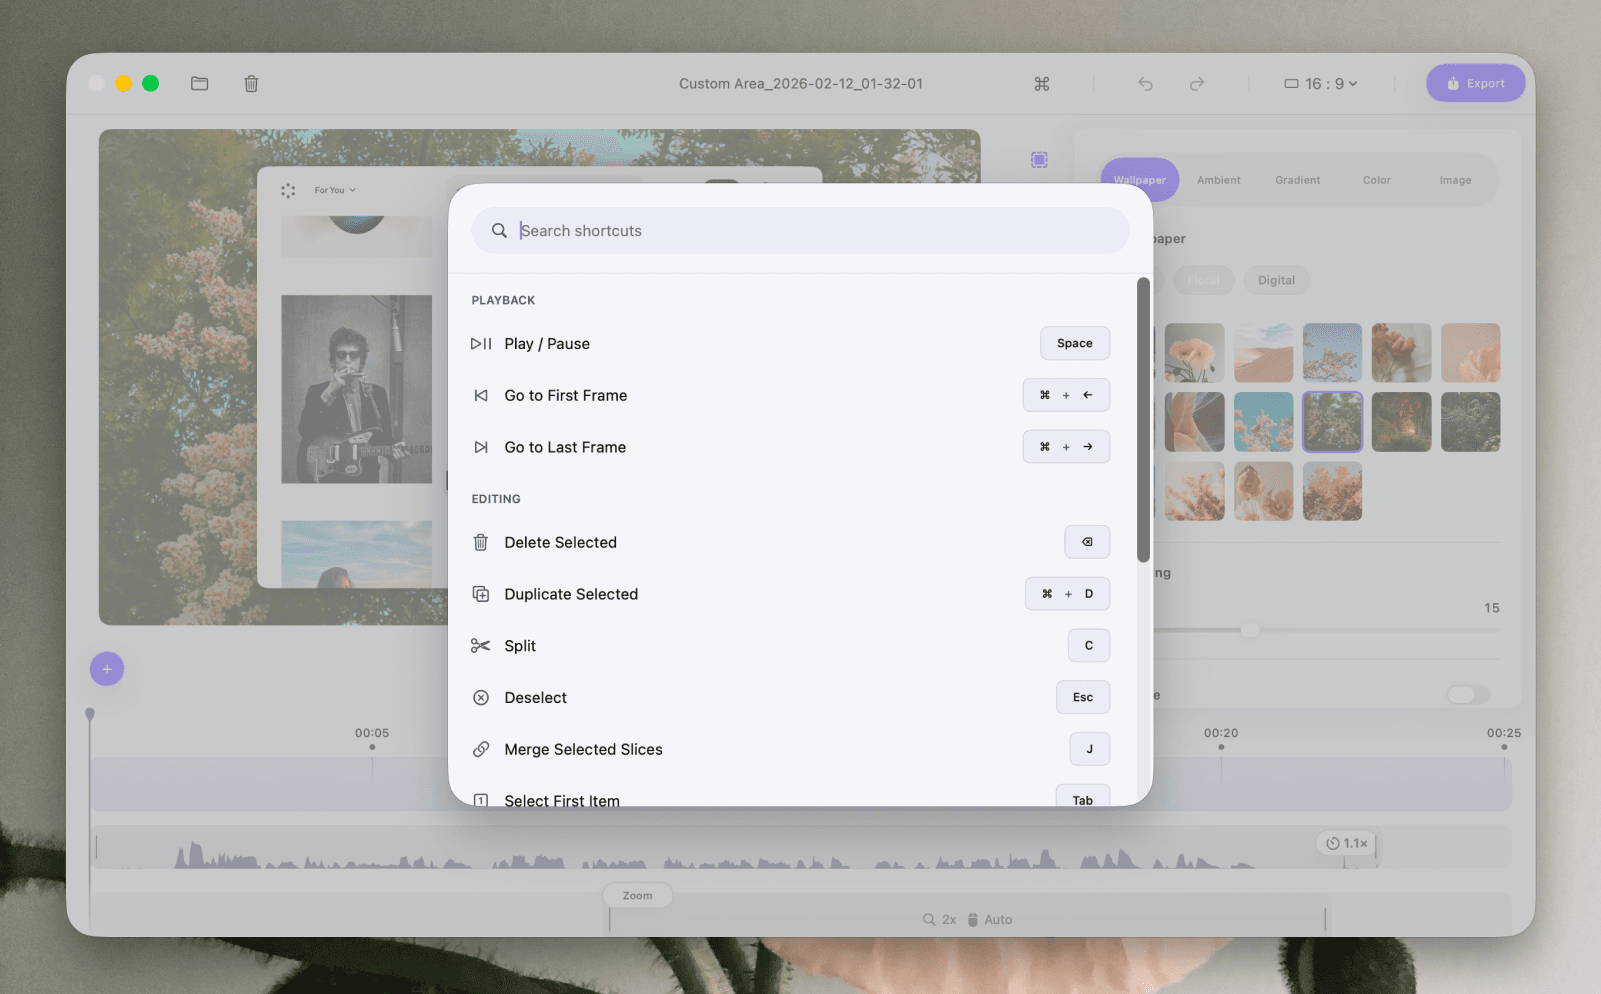
Task: Click the redo arrow icon
Action: 1197,83
